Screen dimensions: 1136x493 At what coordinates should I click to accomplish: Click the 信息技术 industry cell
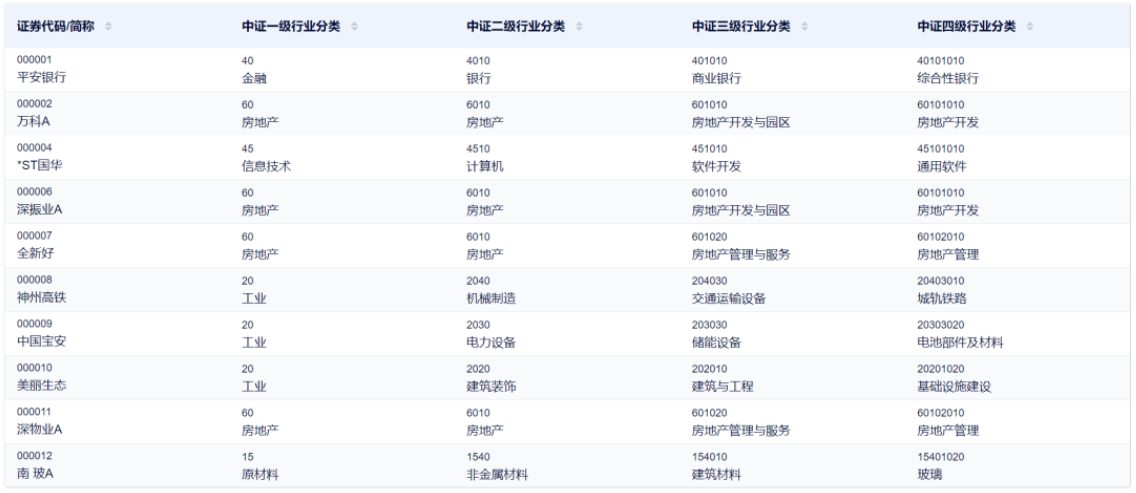coord(267,166)
